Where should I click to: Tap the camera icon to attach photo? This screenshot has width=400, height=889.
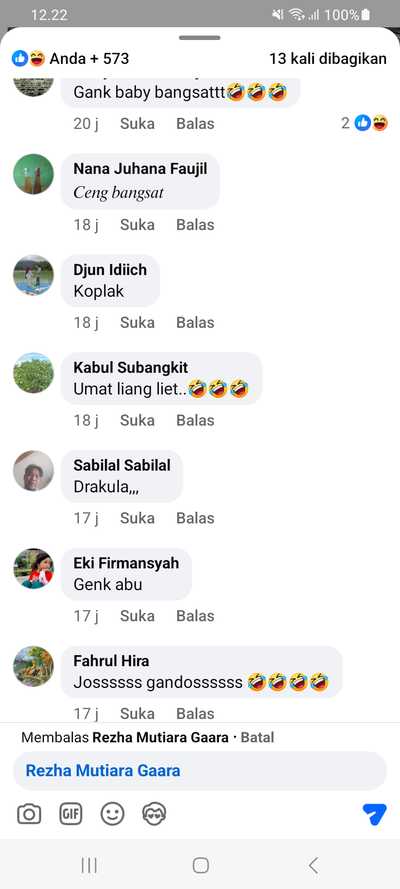click(x=29, y=815)
